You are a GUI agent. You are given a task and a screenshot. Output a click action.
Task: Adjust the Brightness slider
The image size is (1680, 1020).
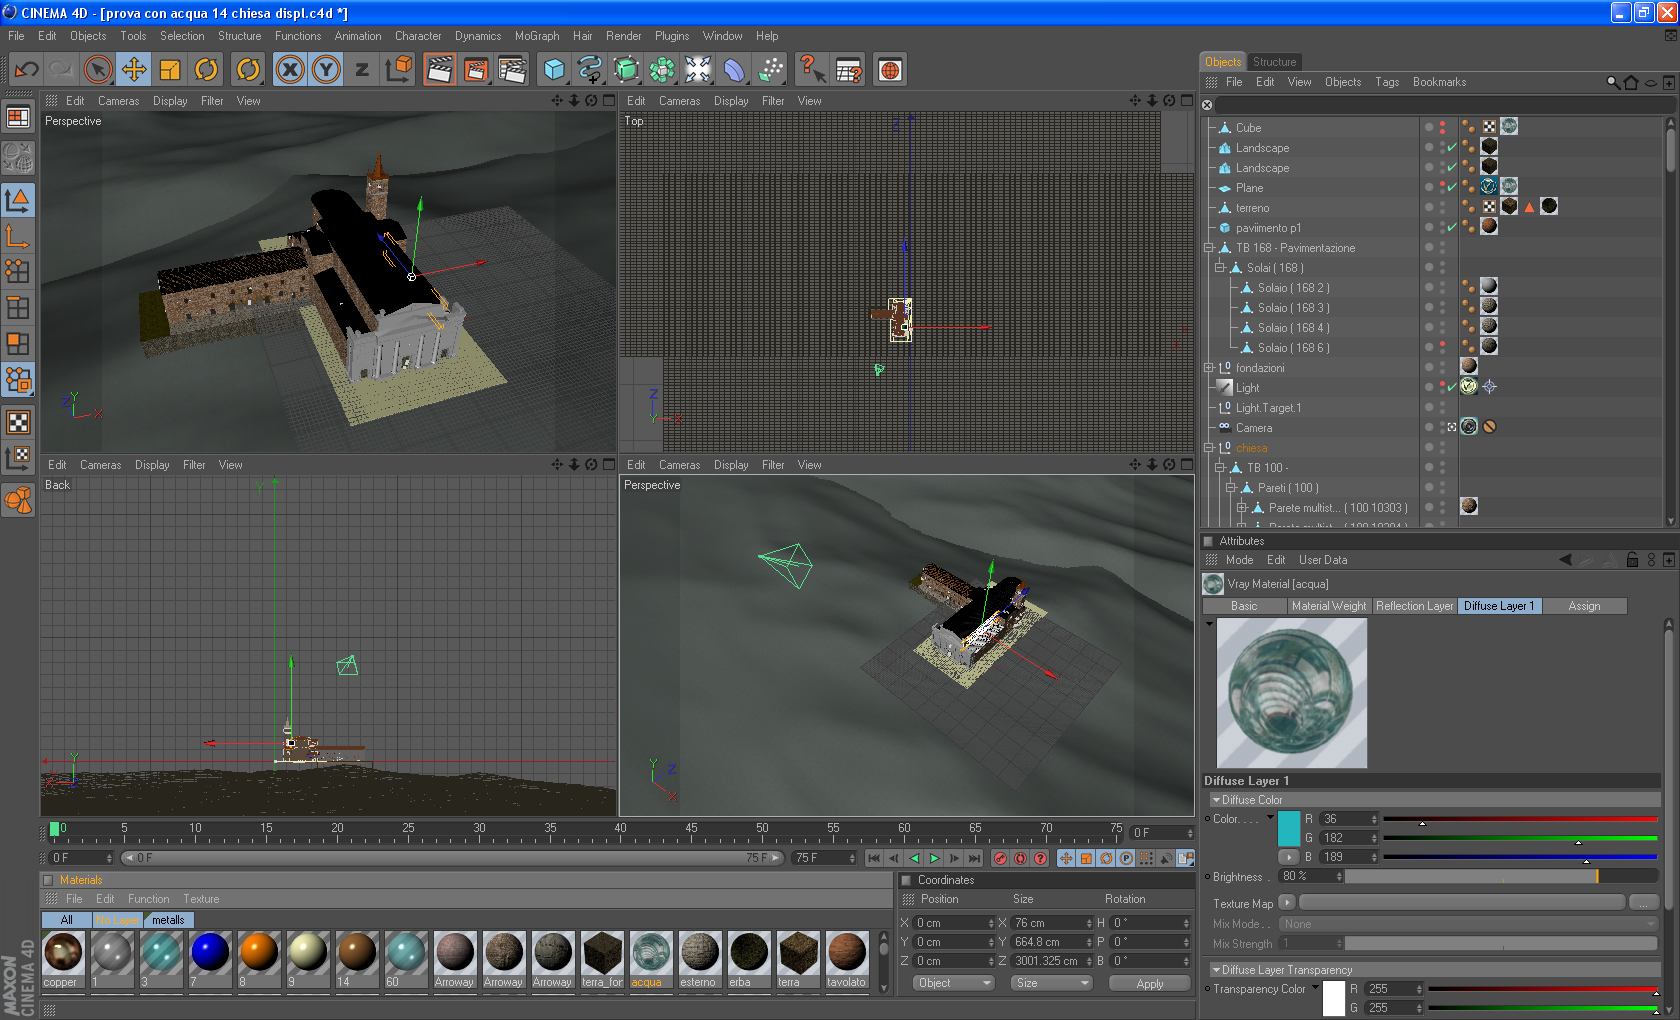point(1502,876)
